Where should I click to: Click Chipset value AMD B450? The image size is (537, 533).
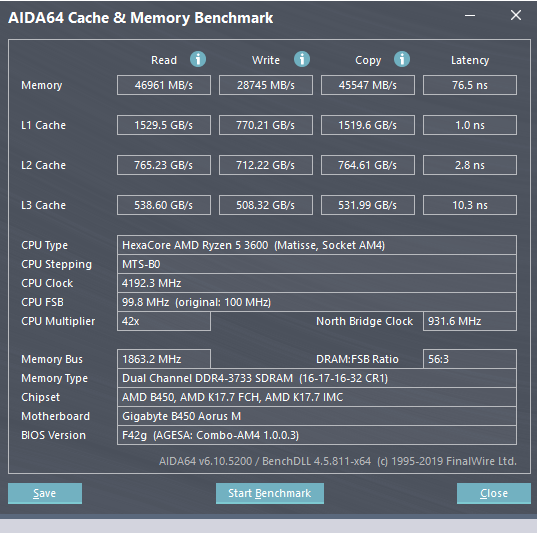[317, 397]
